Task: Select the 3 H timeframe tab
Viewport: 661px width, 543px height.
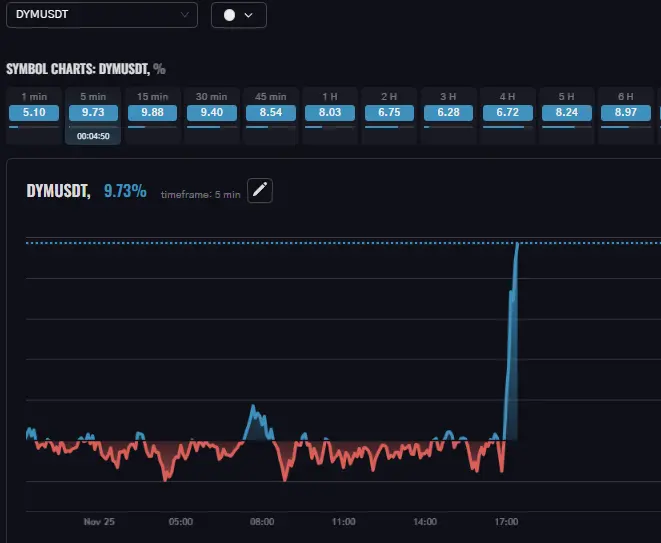Action: point(448,115)
